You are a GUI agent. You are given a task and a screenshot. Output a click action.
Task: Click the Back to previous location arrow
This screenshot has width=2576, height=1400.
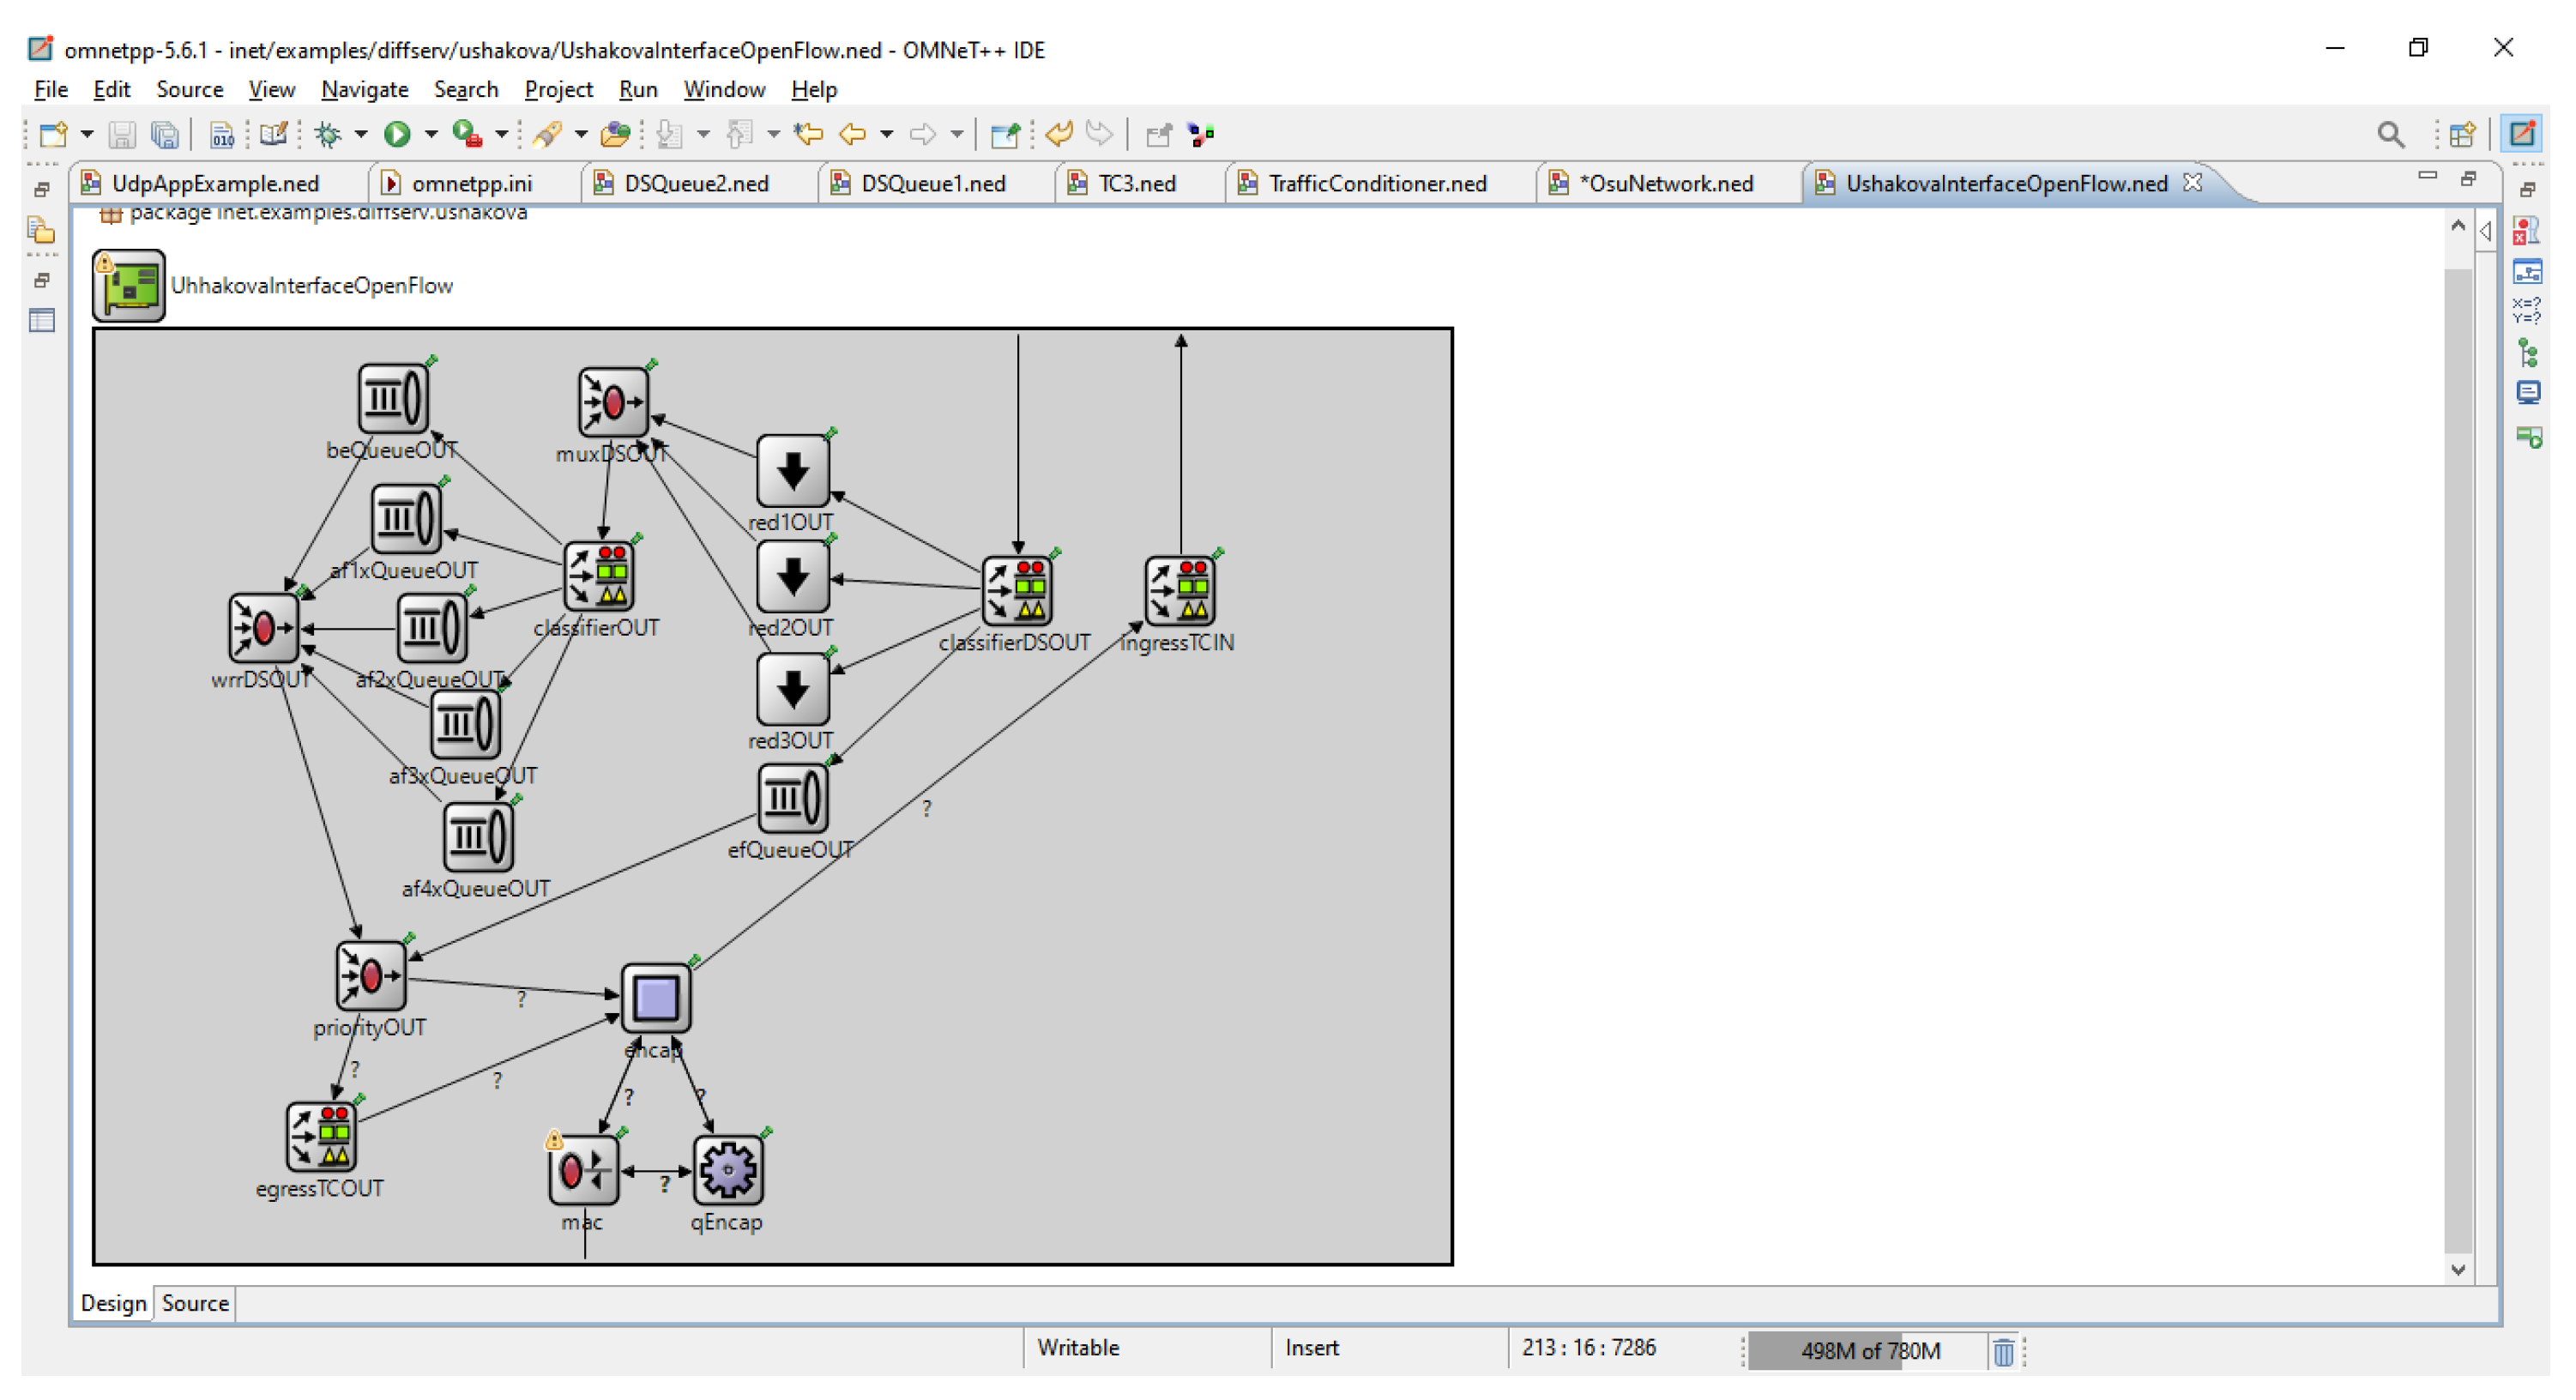point(852,134)
